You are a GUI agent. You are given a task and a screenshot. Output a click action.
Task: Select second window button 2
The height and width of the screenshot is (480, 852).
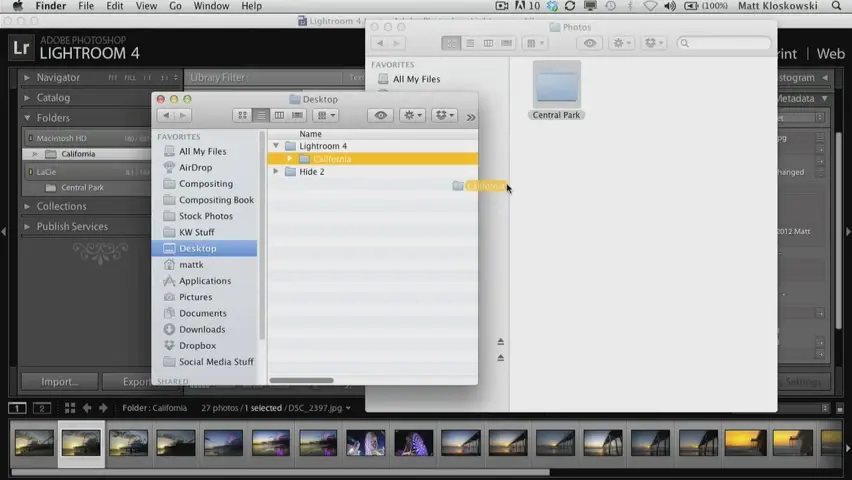42,408
